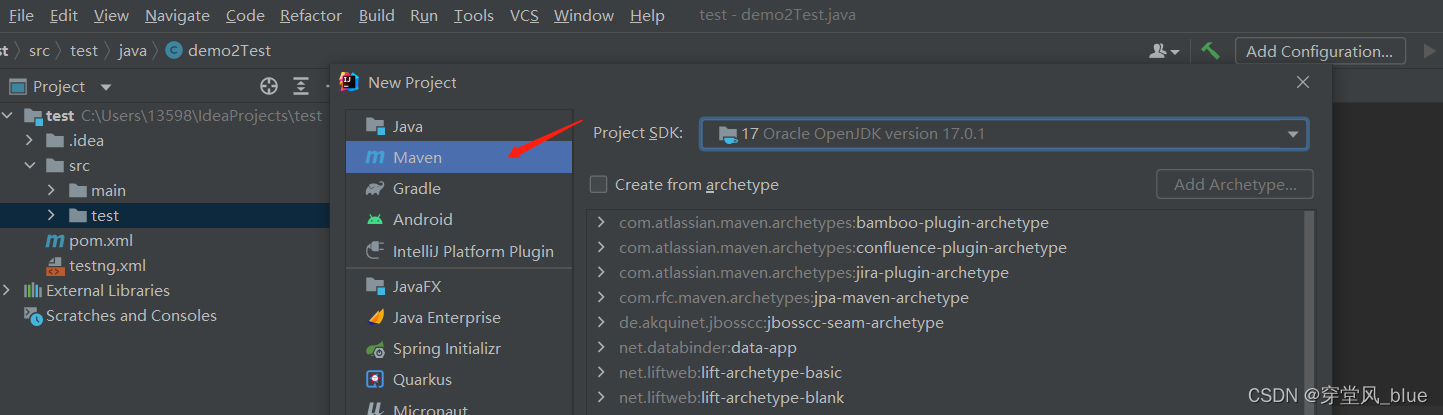The height and width of the screenshot is (415, 1443).
Task: Open the View menu
Action: (111, 15)
